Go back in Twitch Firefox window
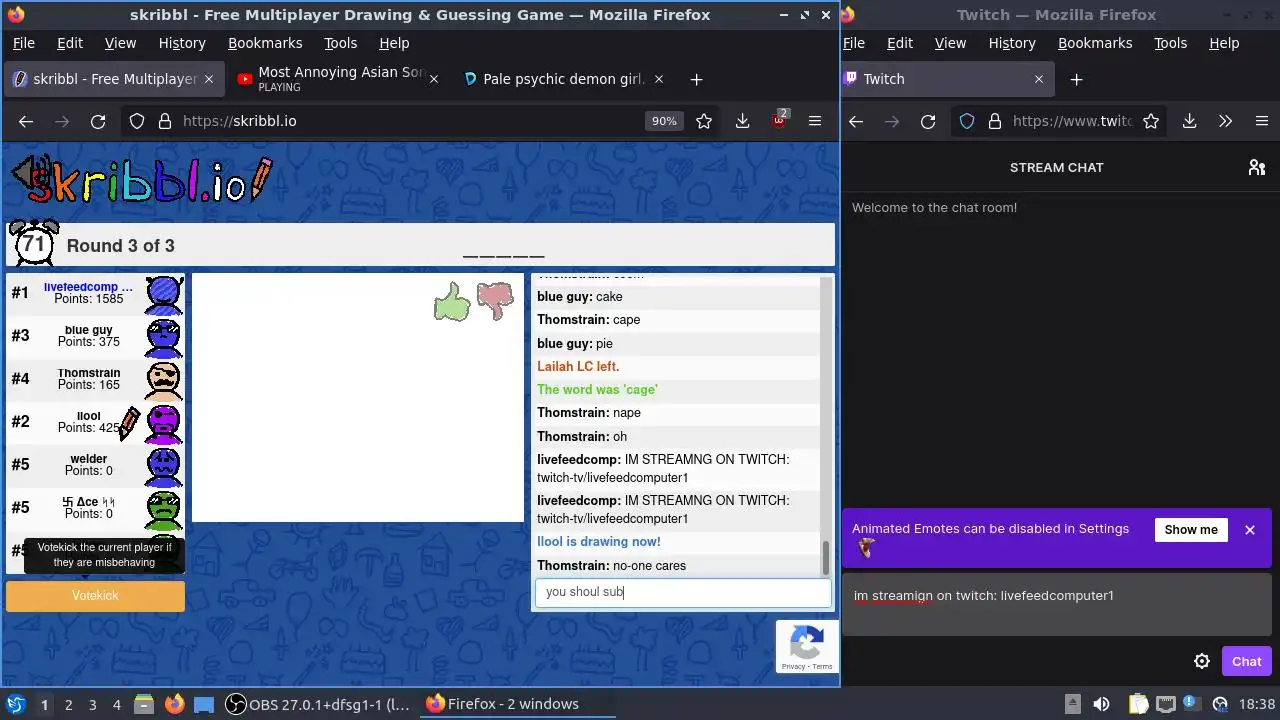The image size is (1280, 720). click(x=856, y=121)
